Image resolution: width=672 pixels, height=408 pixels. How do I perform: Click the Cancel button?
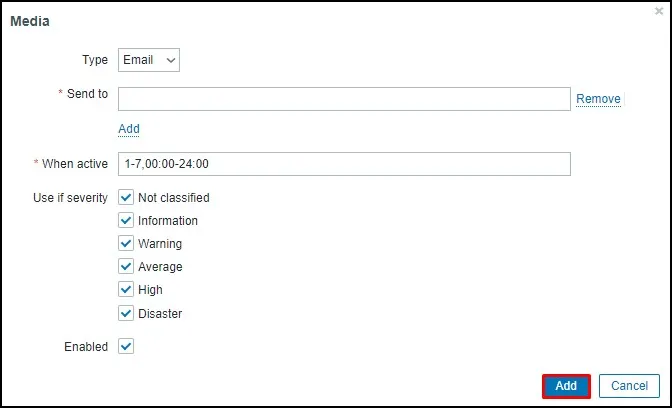pyautogui.click(x=629, y=386)
